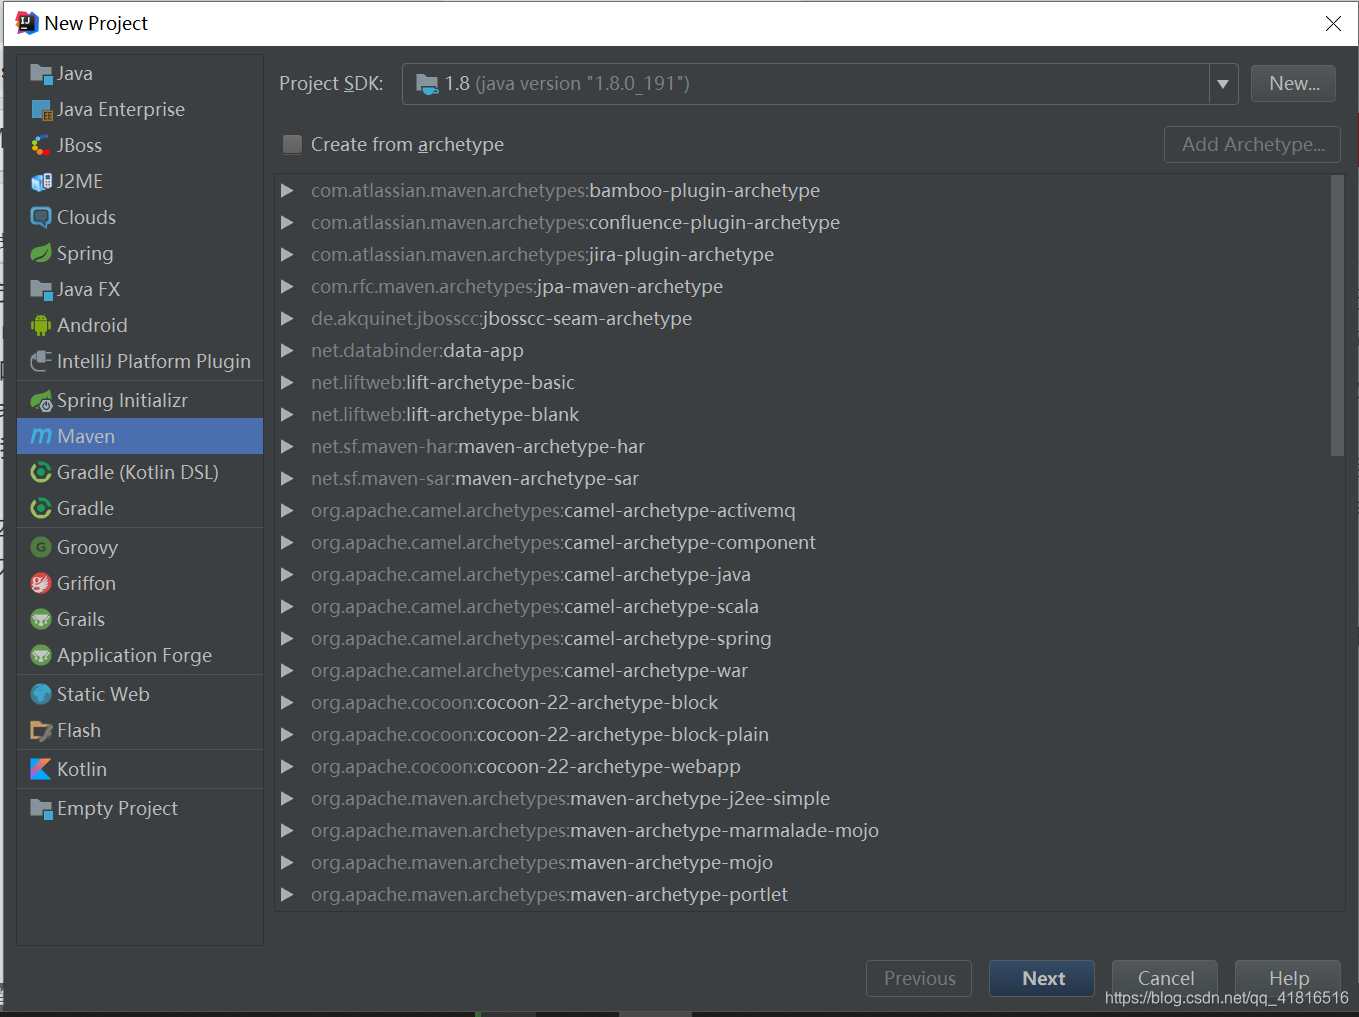Select cocoon-22-archetype-block-plain row
Viewport: 1359px width, 1017px height.
pyautogui.click(x=803, y=734)
